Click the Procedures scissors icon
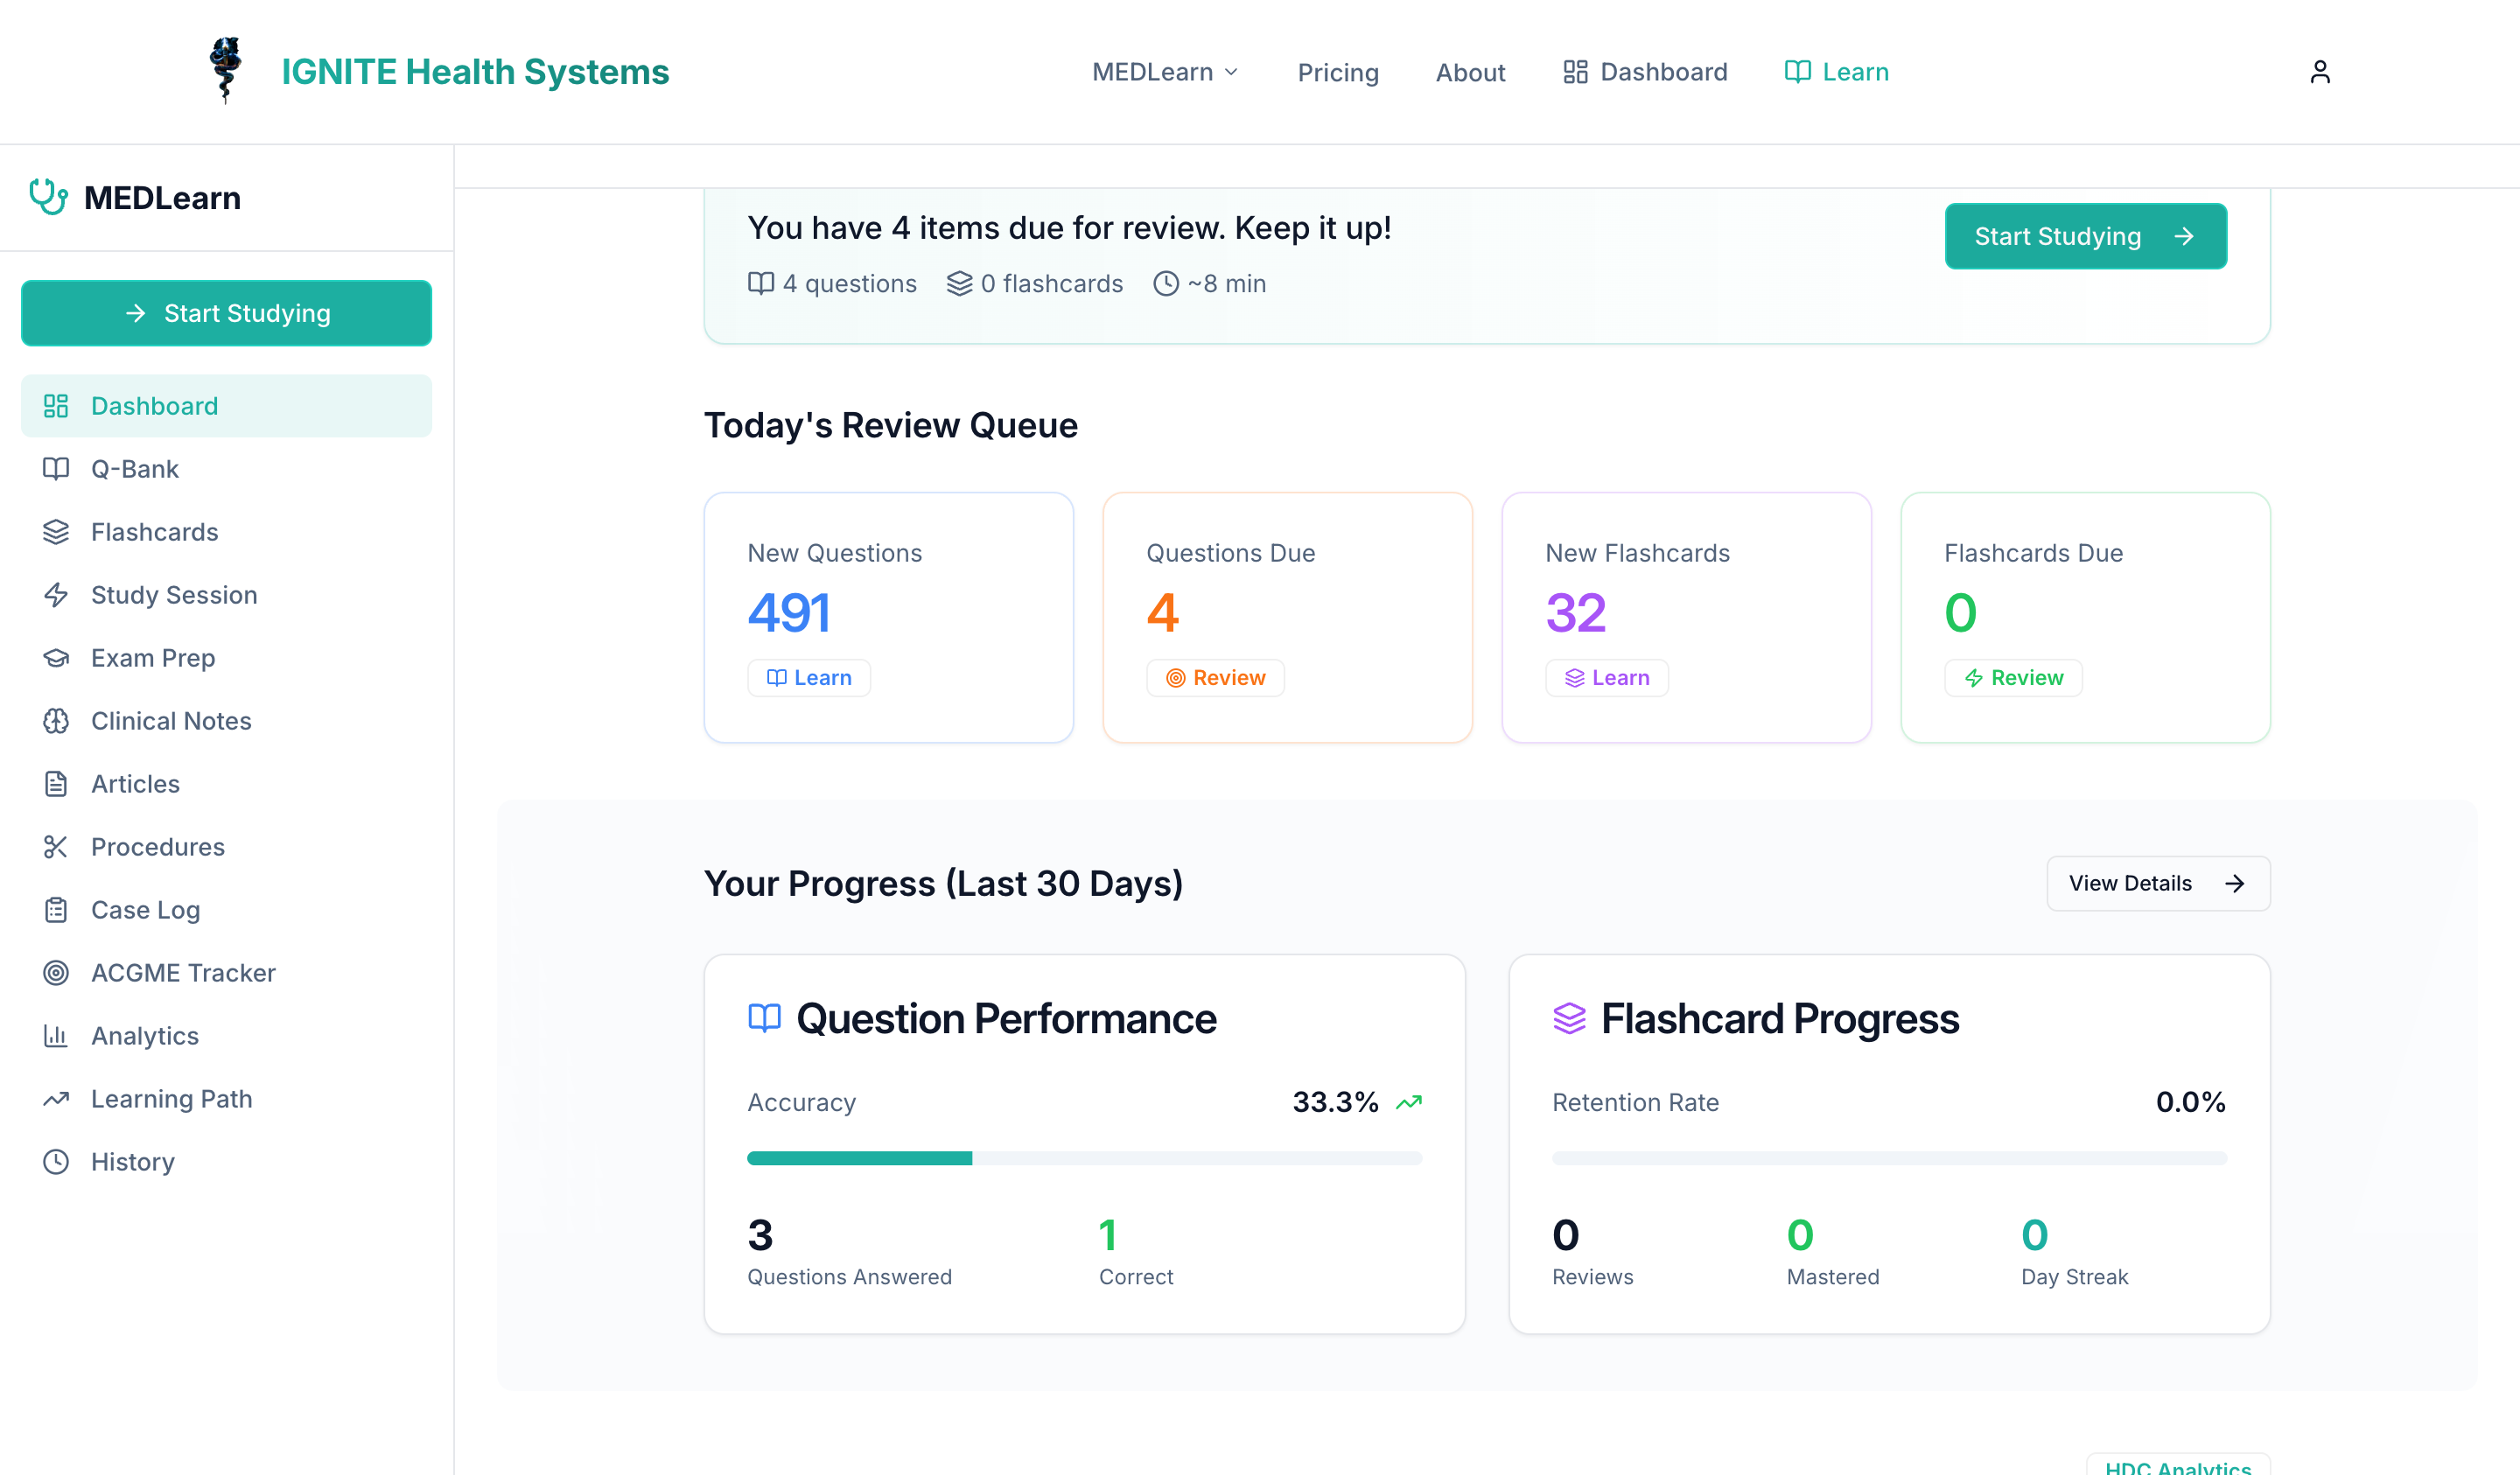2520x1475 pixels. (x=56, y=847)
